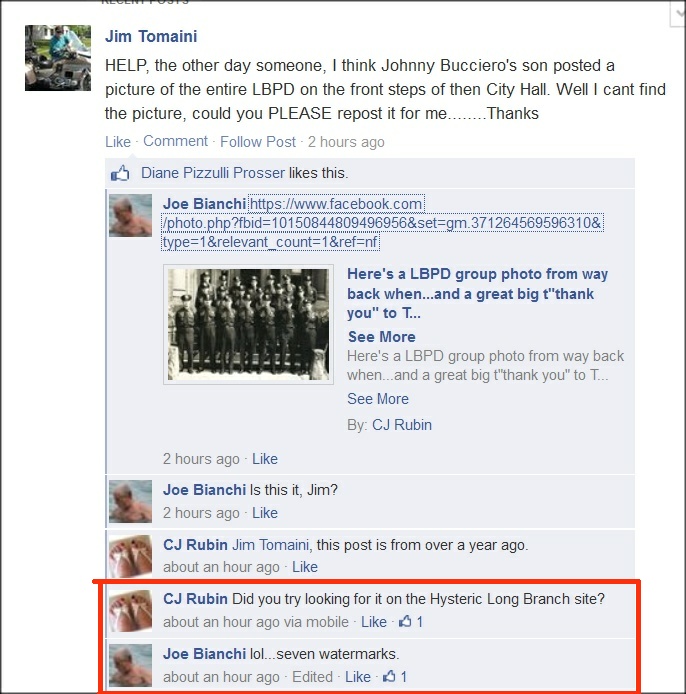Viewport: 686px width, 694px height.
Task: Click Joe Bianchi's avatar on the seven watermarks comment
Action: (131, 666)
